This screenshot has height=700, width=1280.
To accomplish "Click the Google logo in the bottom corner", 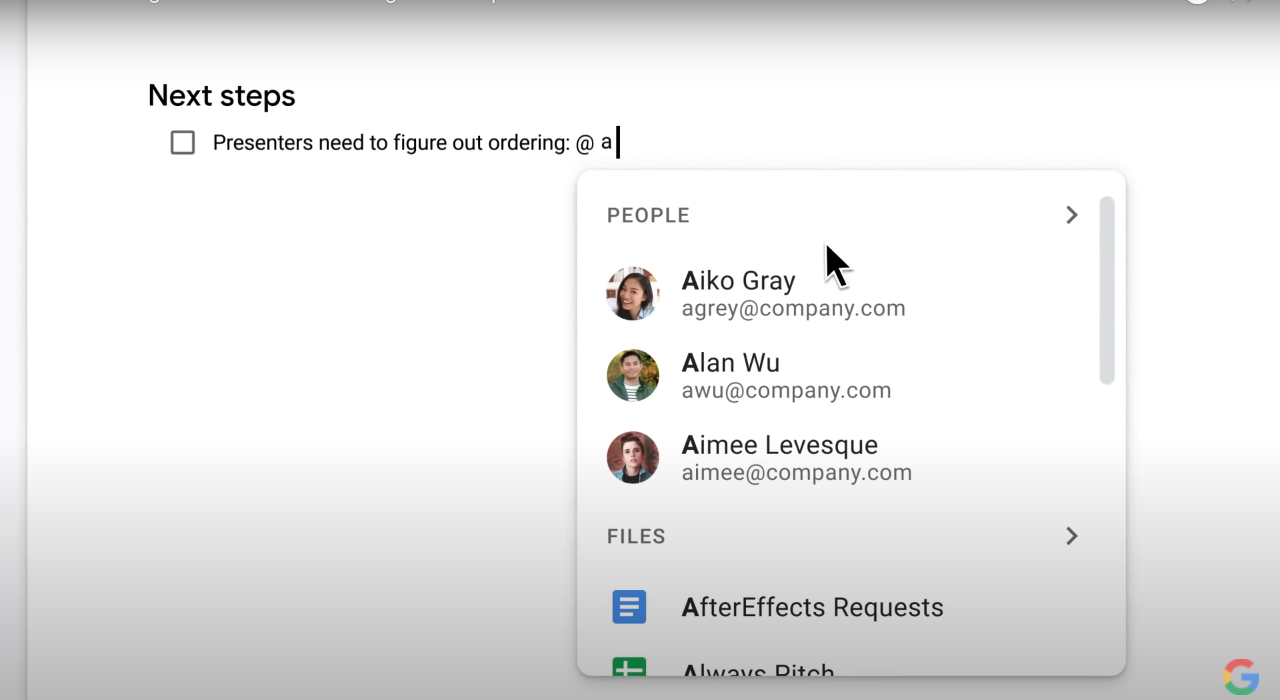I will pos(1240,675).
